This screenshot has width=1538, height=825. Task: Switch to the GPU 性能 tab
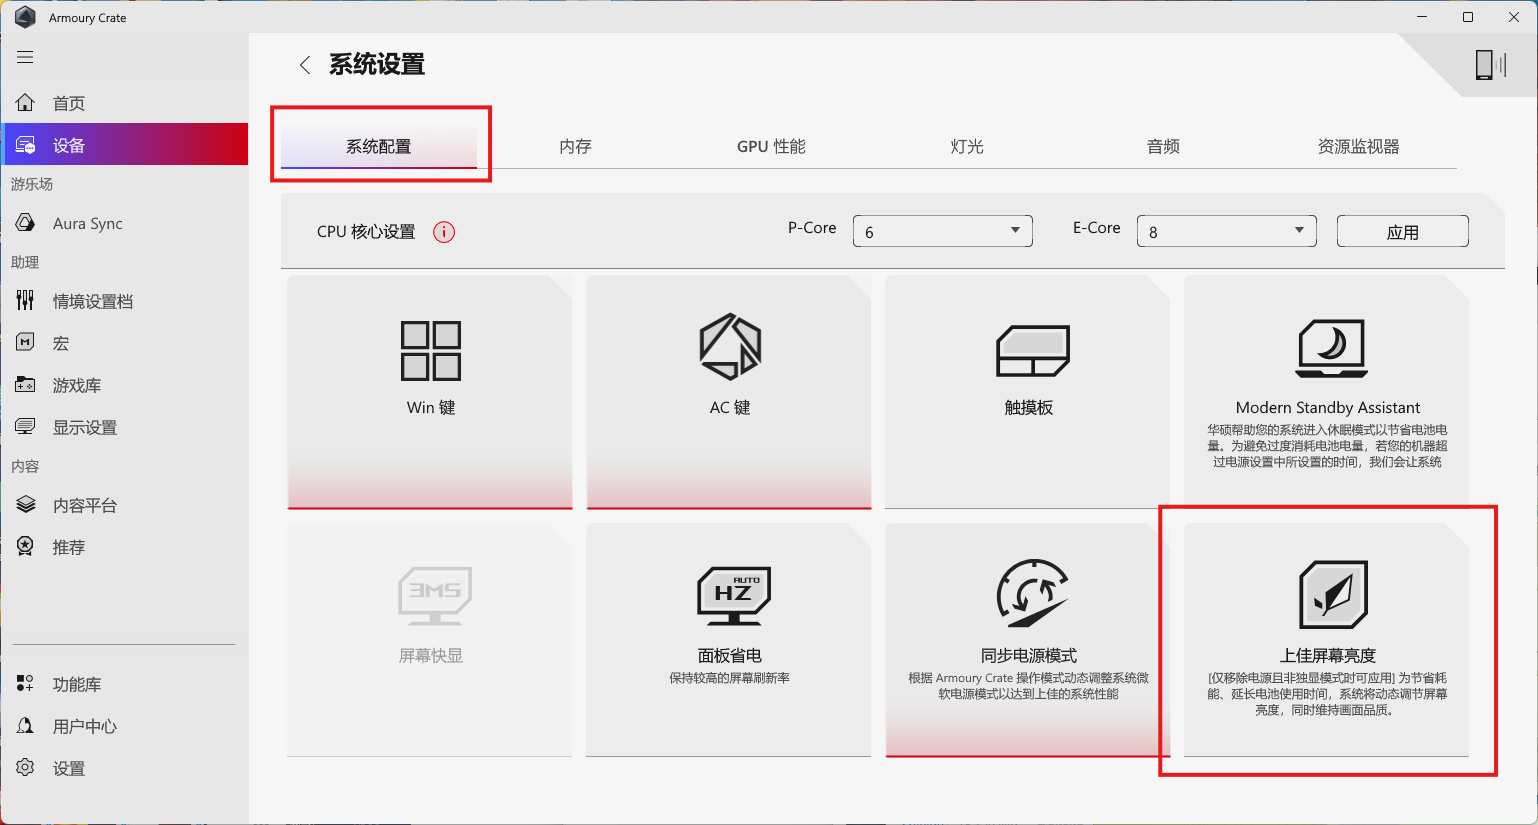tap(771, 147)
